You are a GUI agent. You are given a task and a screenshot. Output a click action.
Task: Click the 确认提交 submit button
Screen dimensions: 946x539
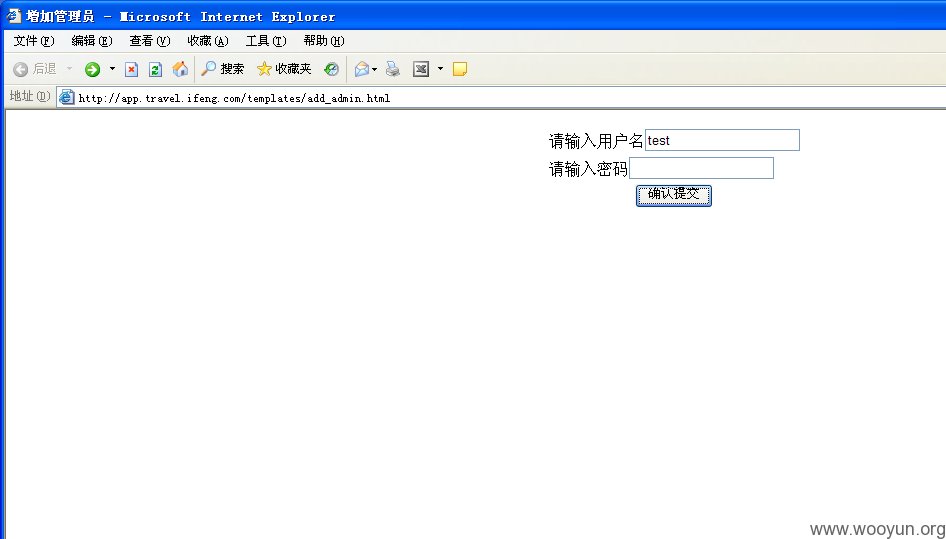coord(674,196)
